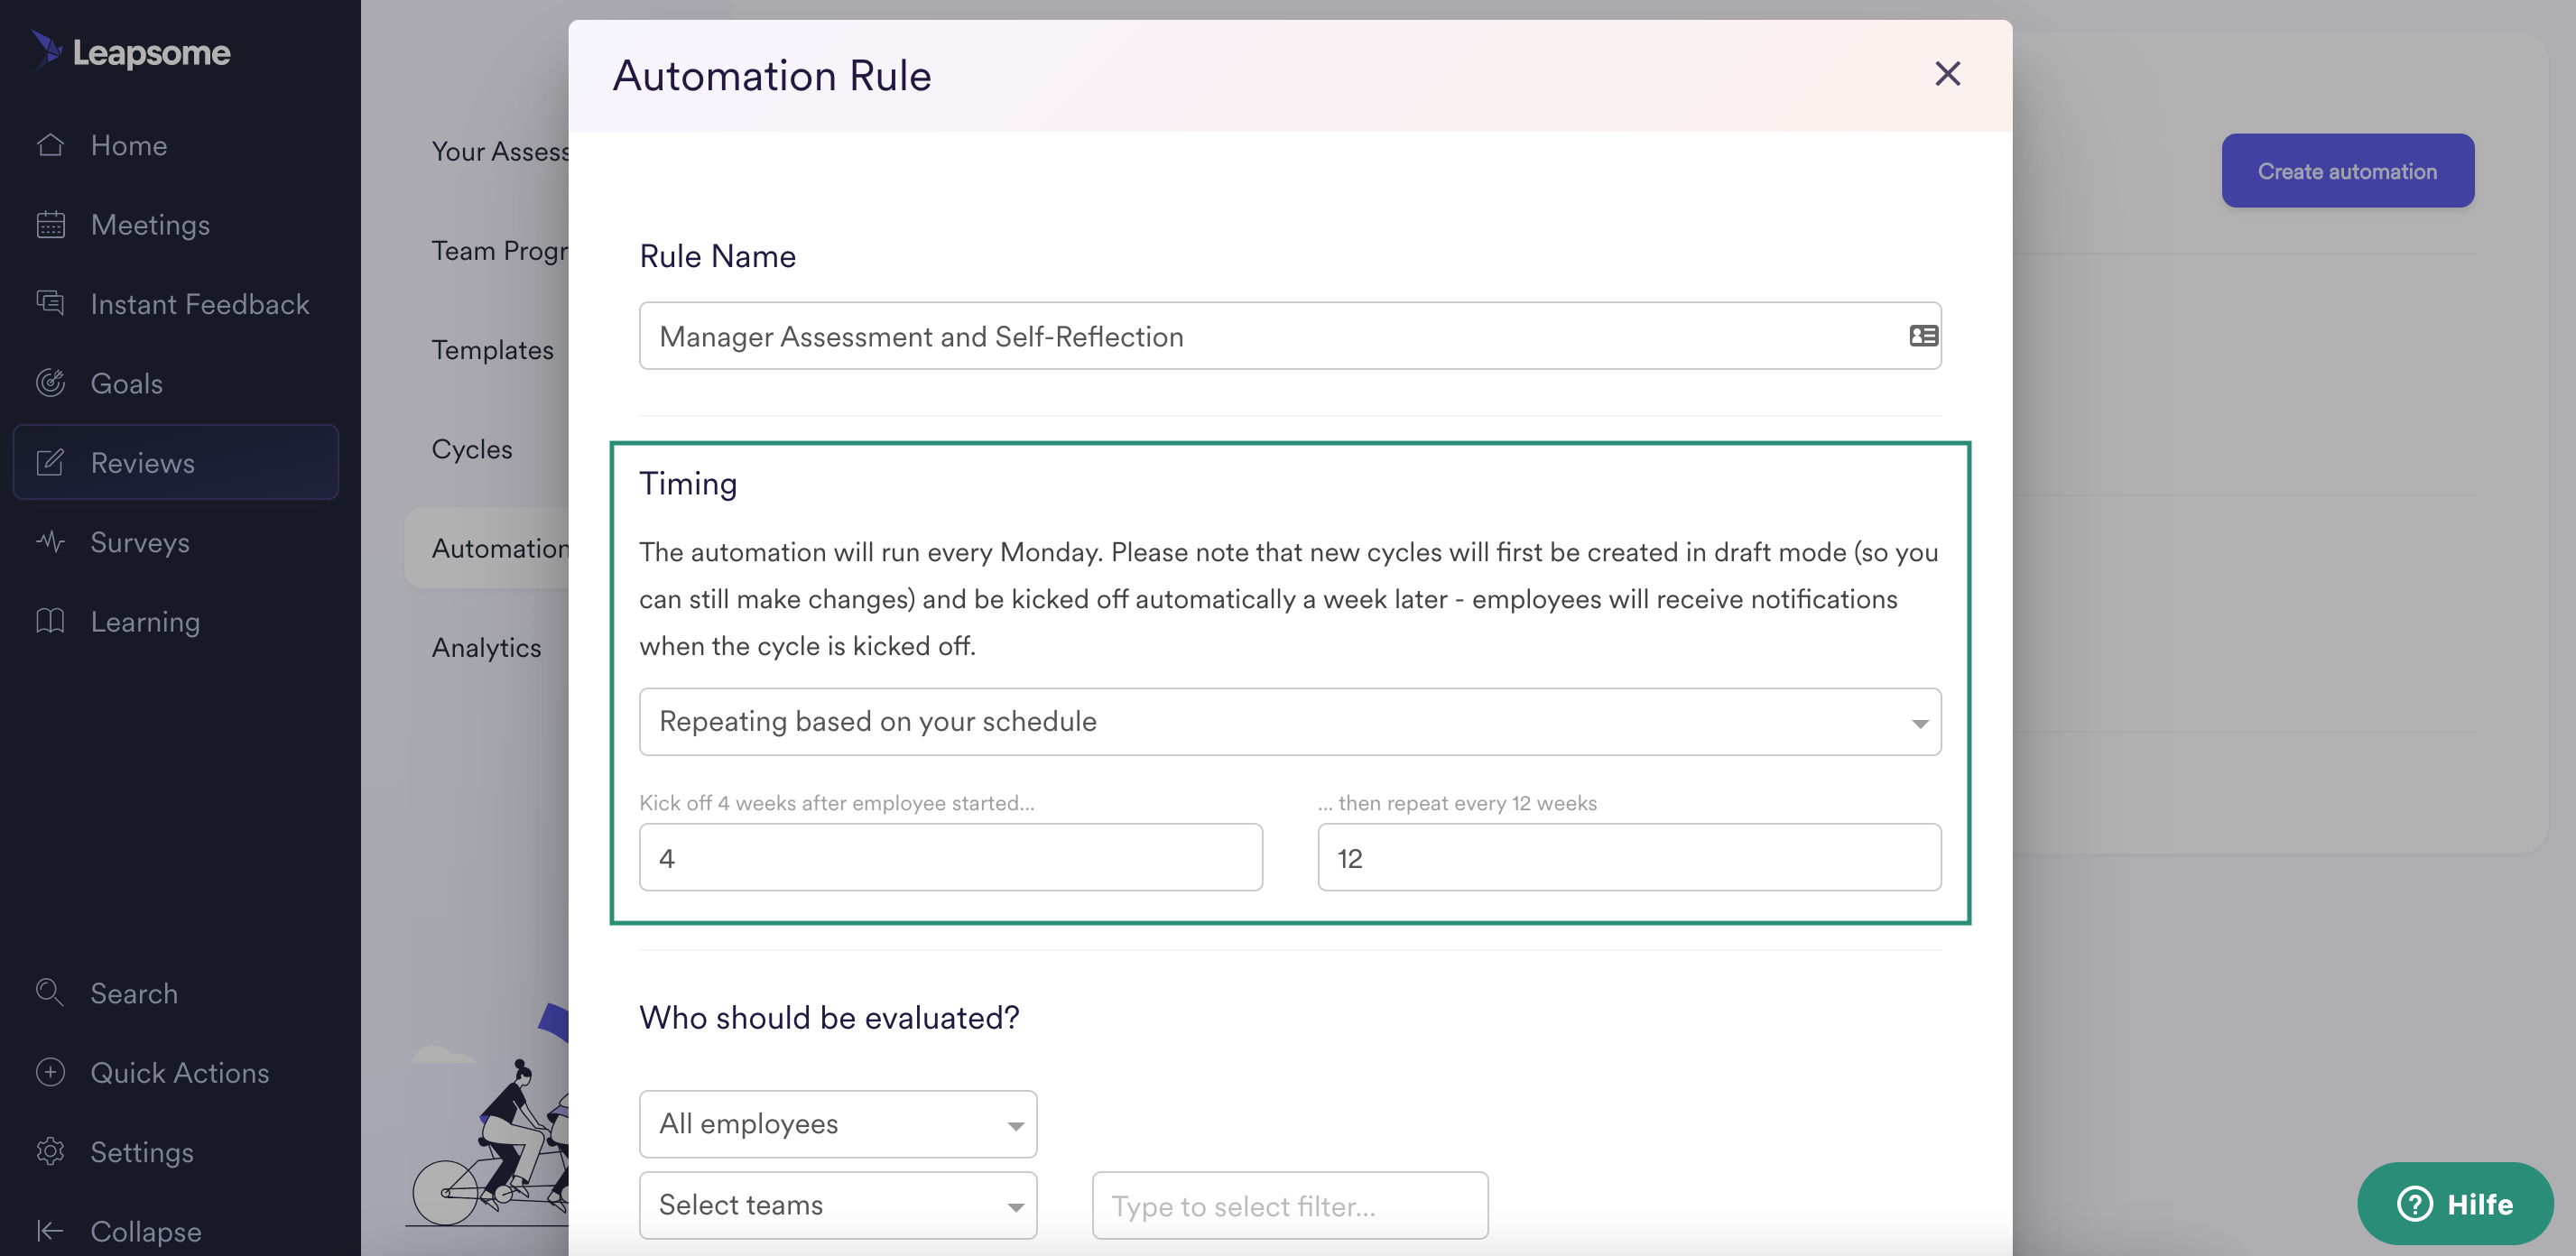Switch to Team Progress tab

click(500, 250)
